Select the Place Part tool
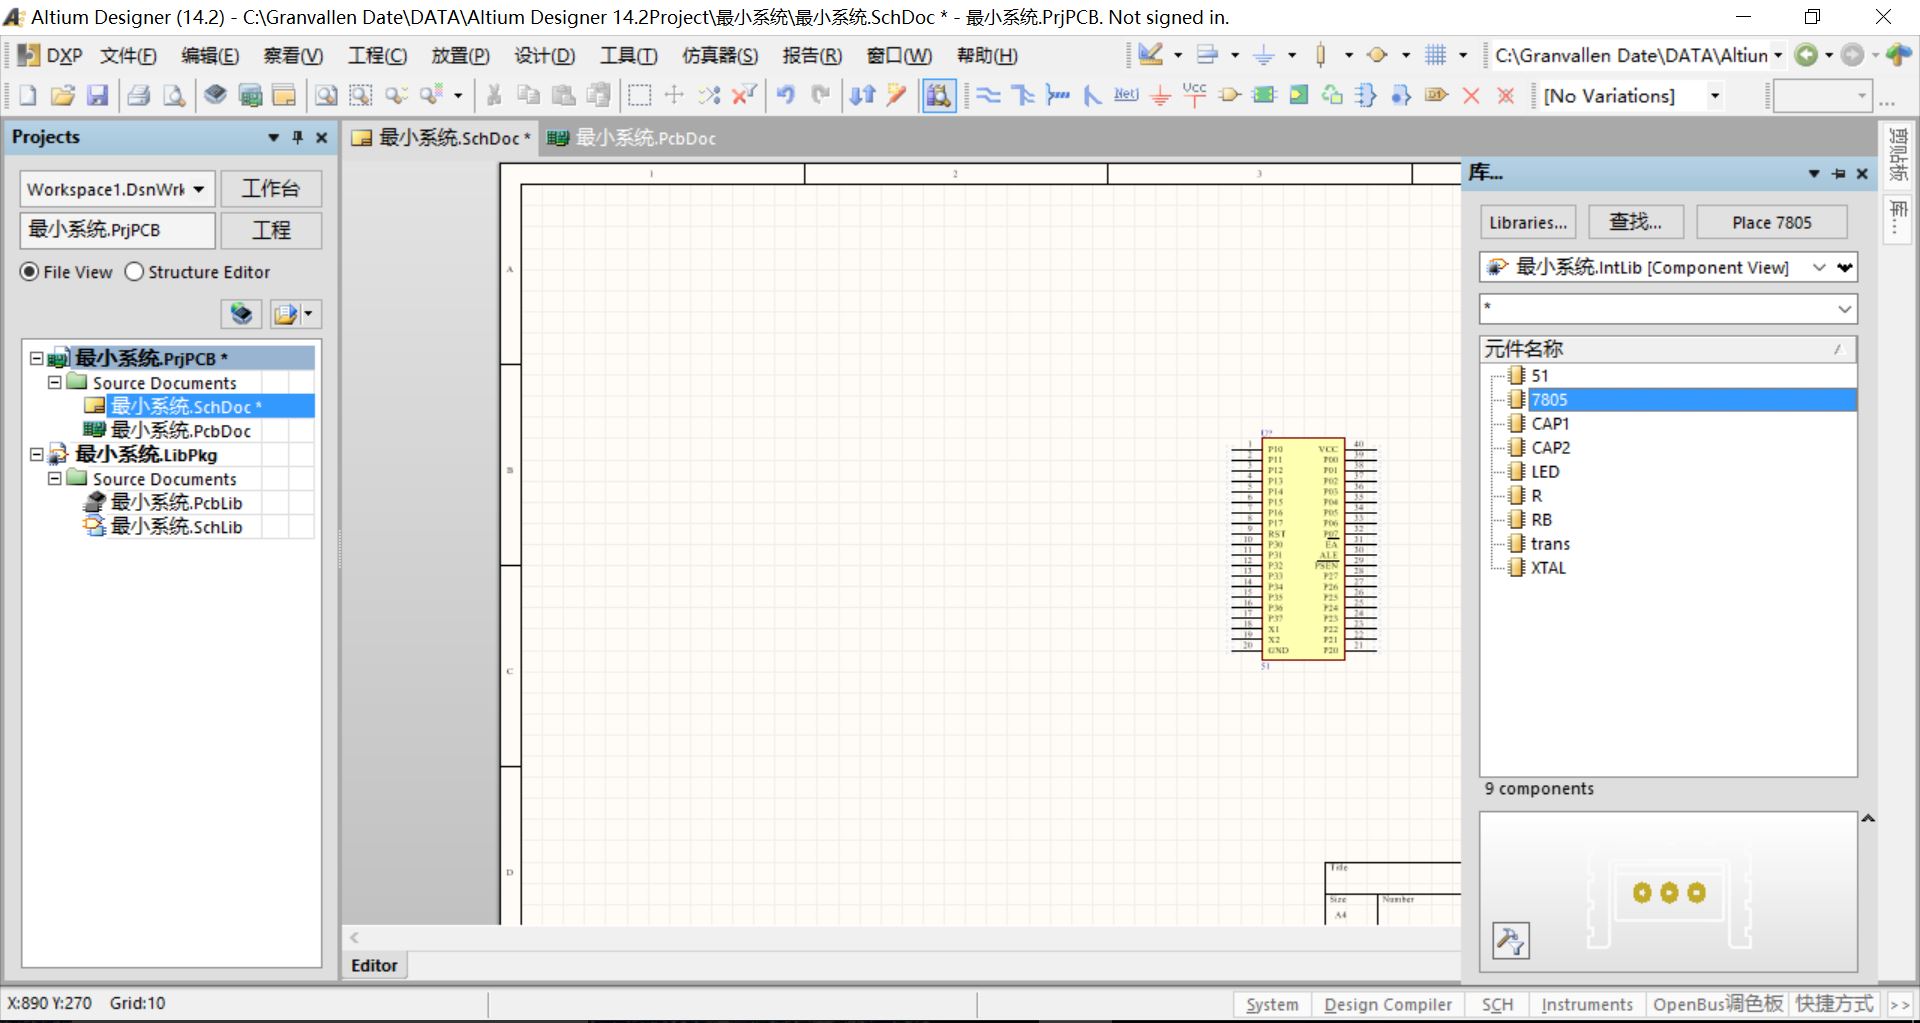This screenshot has height=1023, width=1920. [x=1229, y=96]
